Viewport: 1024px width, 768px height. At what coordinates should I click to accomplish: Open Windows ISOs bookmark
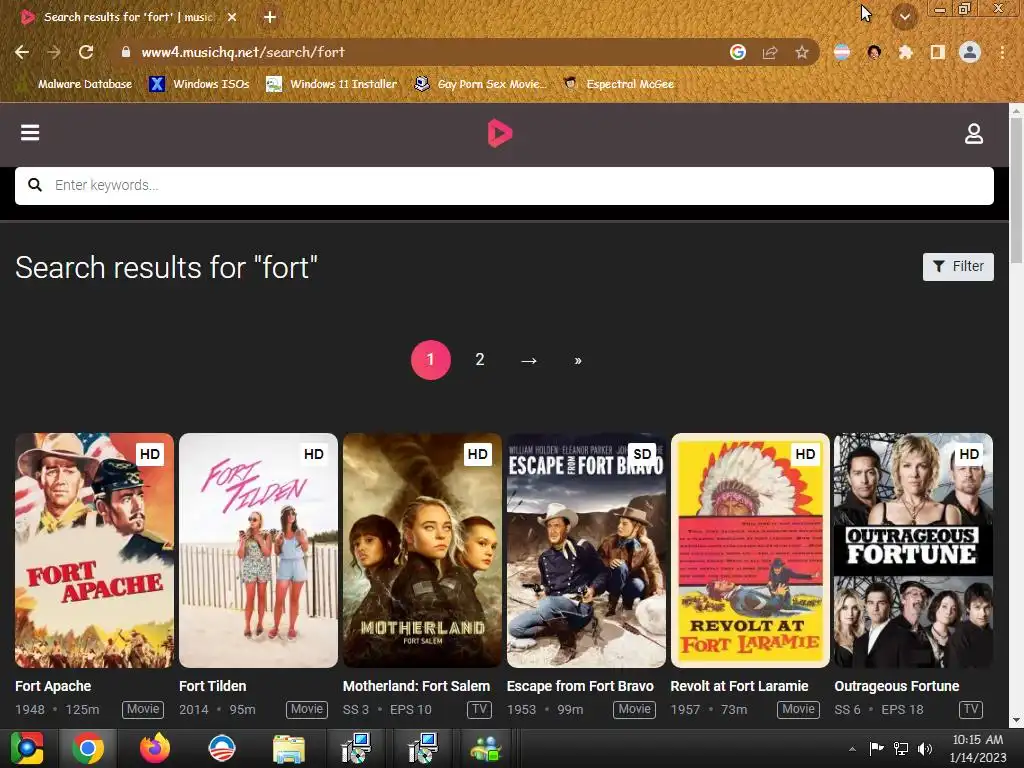199,84
